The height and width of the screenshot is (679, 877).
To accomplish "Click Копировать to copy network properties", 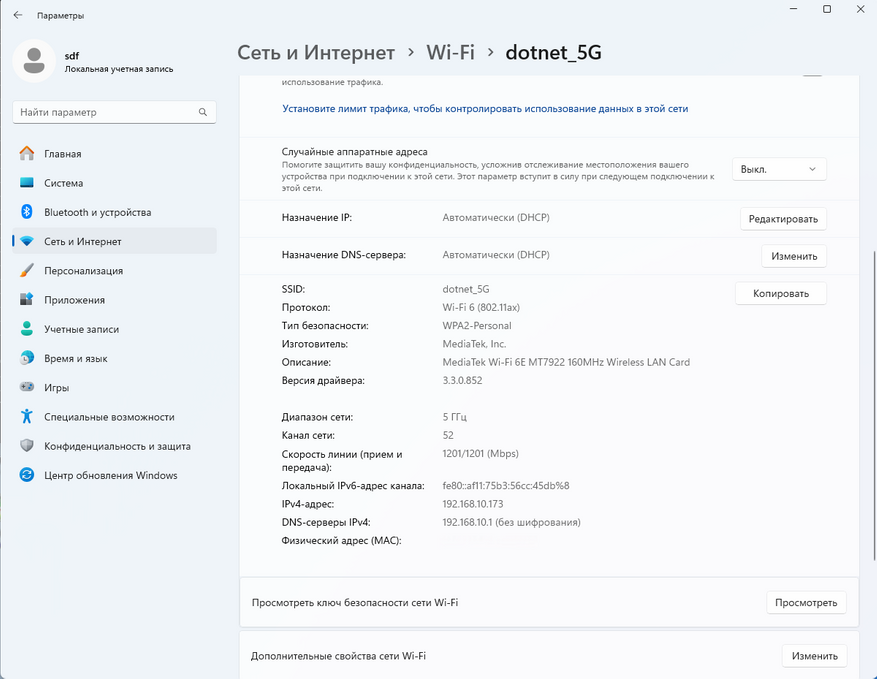I will click(x=780, y=293).
